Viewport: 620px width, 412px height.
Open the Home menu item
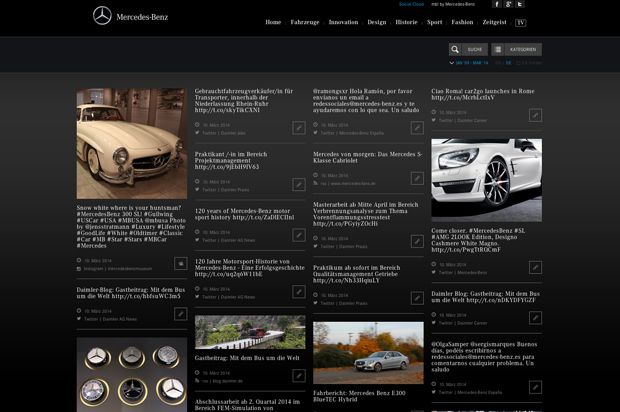(273, 22)
